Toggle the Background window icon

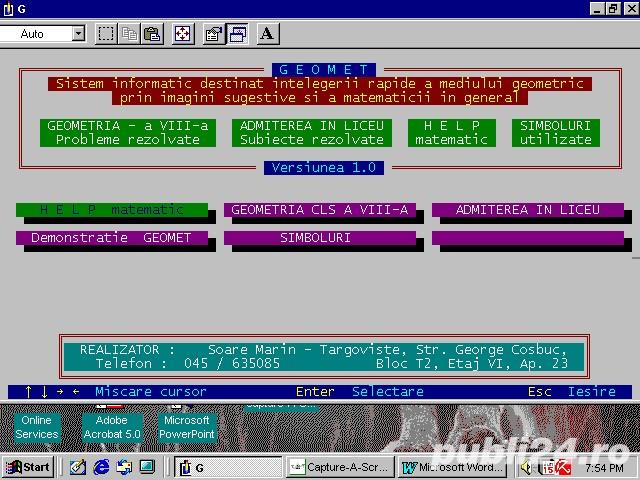[237, 34]
